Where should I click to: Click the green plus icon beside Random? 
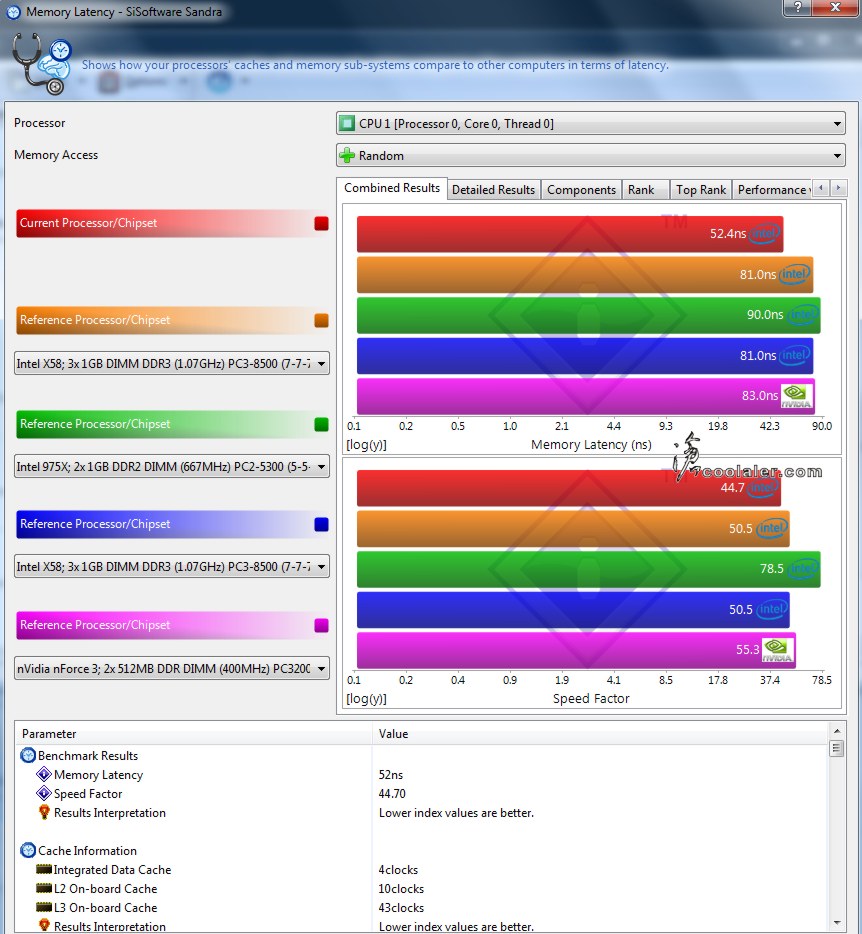[x=347, y=156]
